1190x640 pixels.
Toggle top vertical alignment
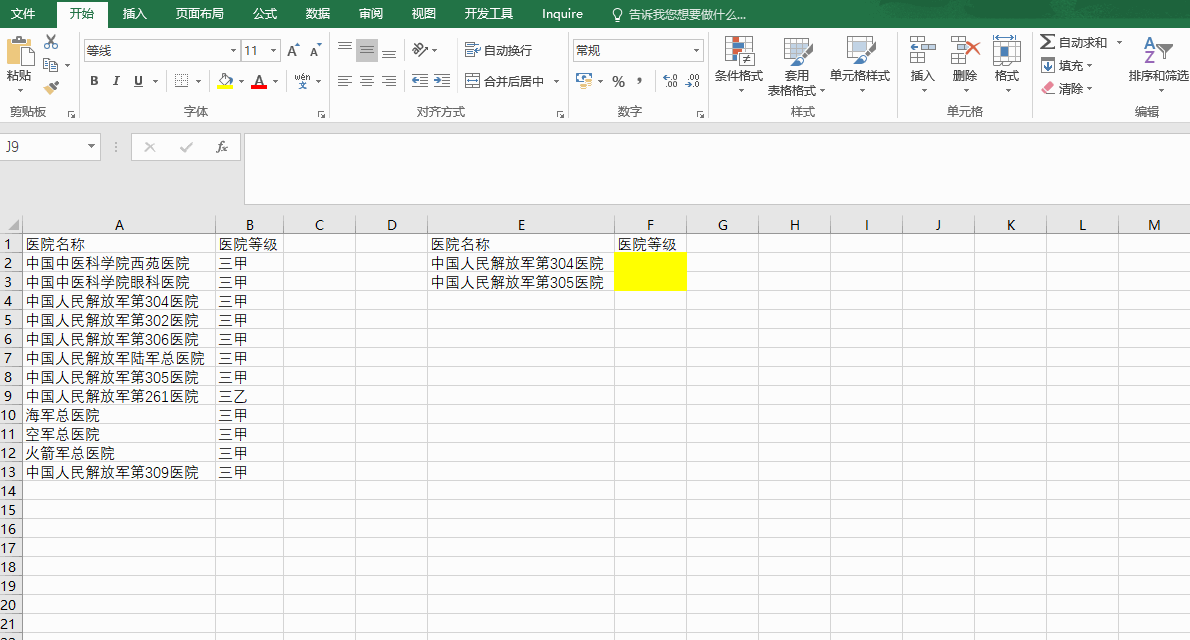pos(345,50)
